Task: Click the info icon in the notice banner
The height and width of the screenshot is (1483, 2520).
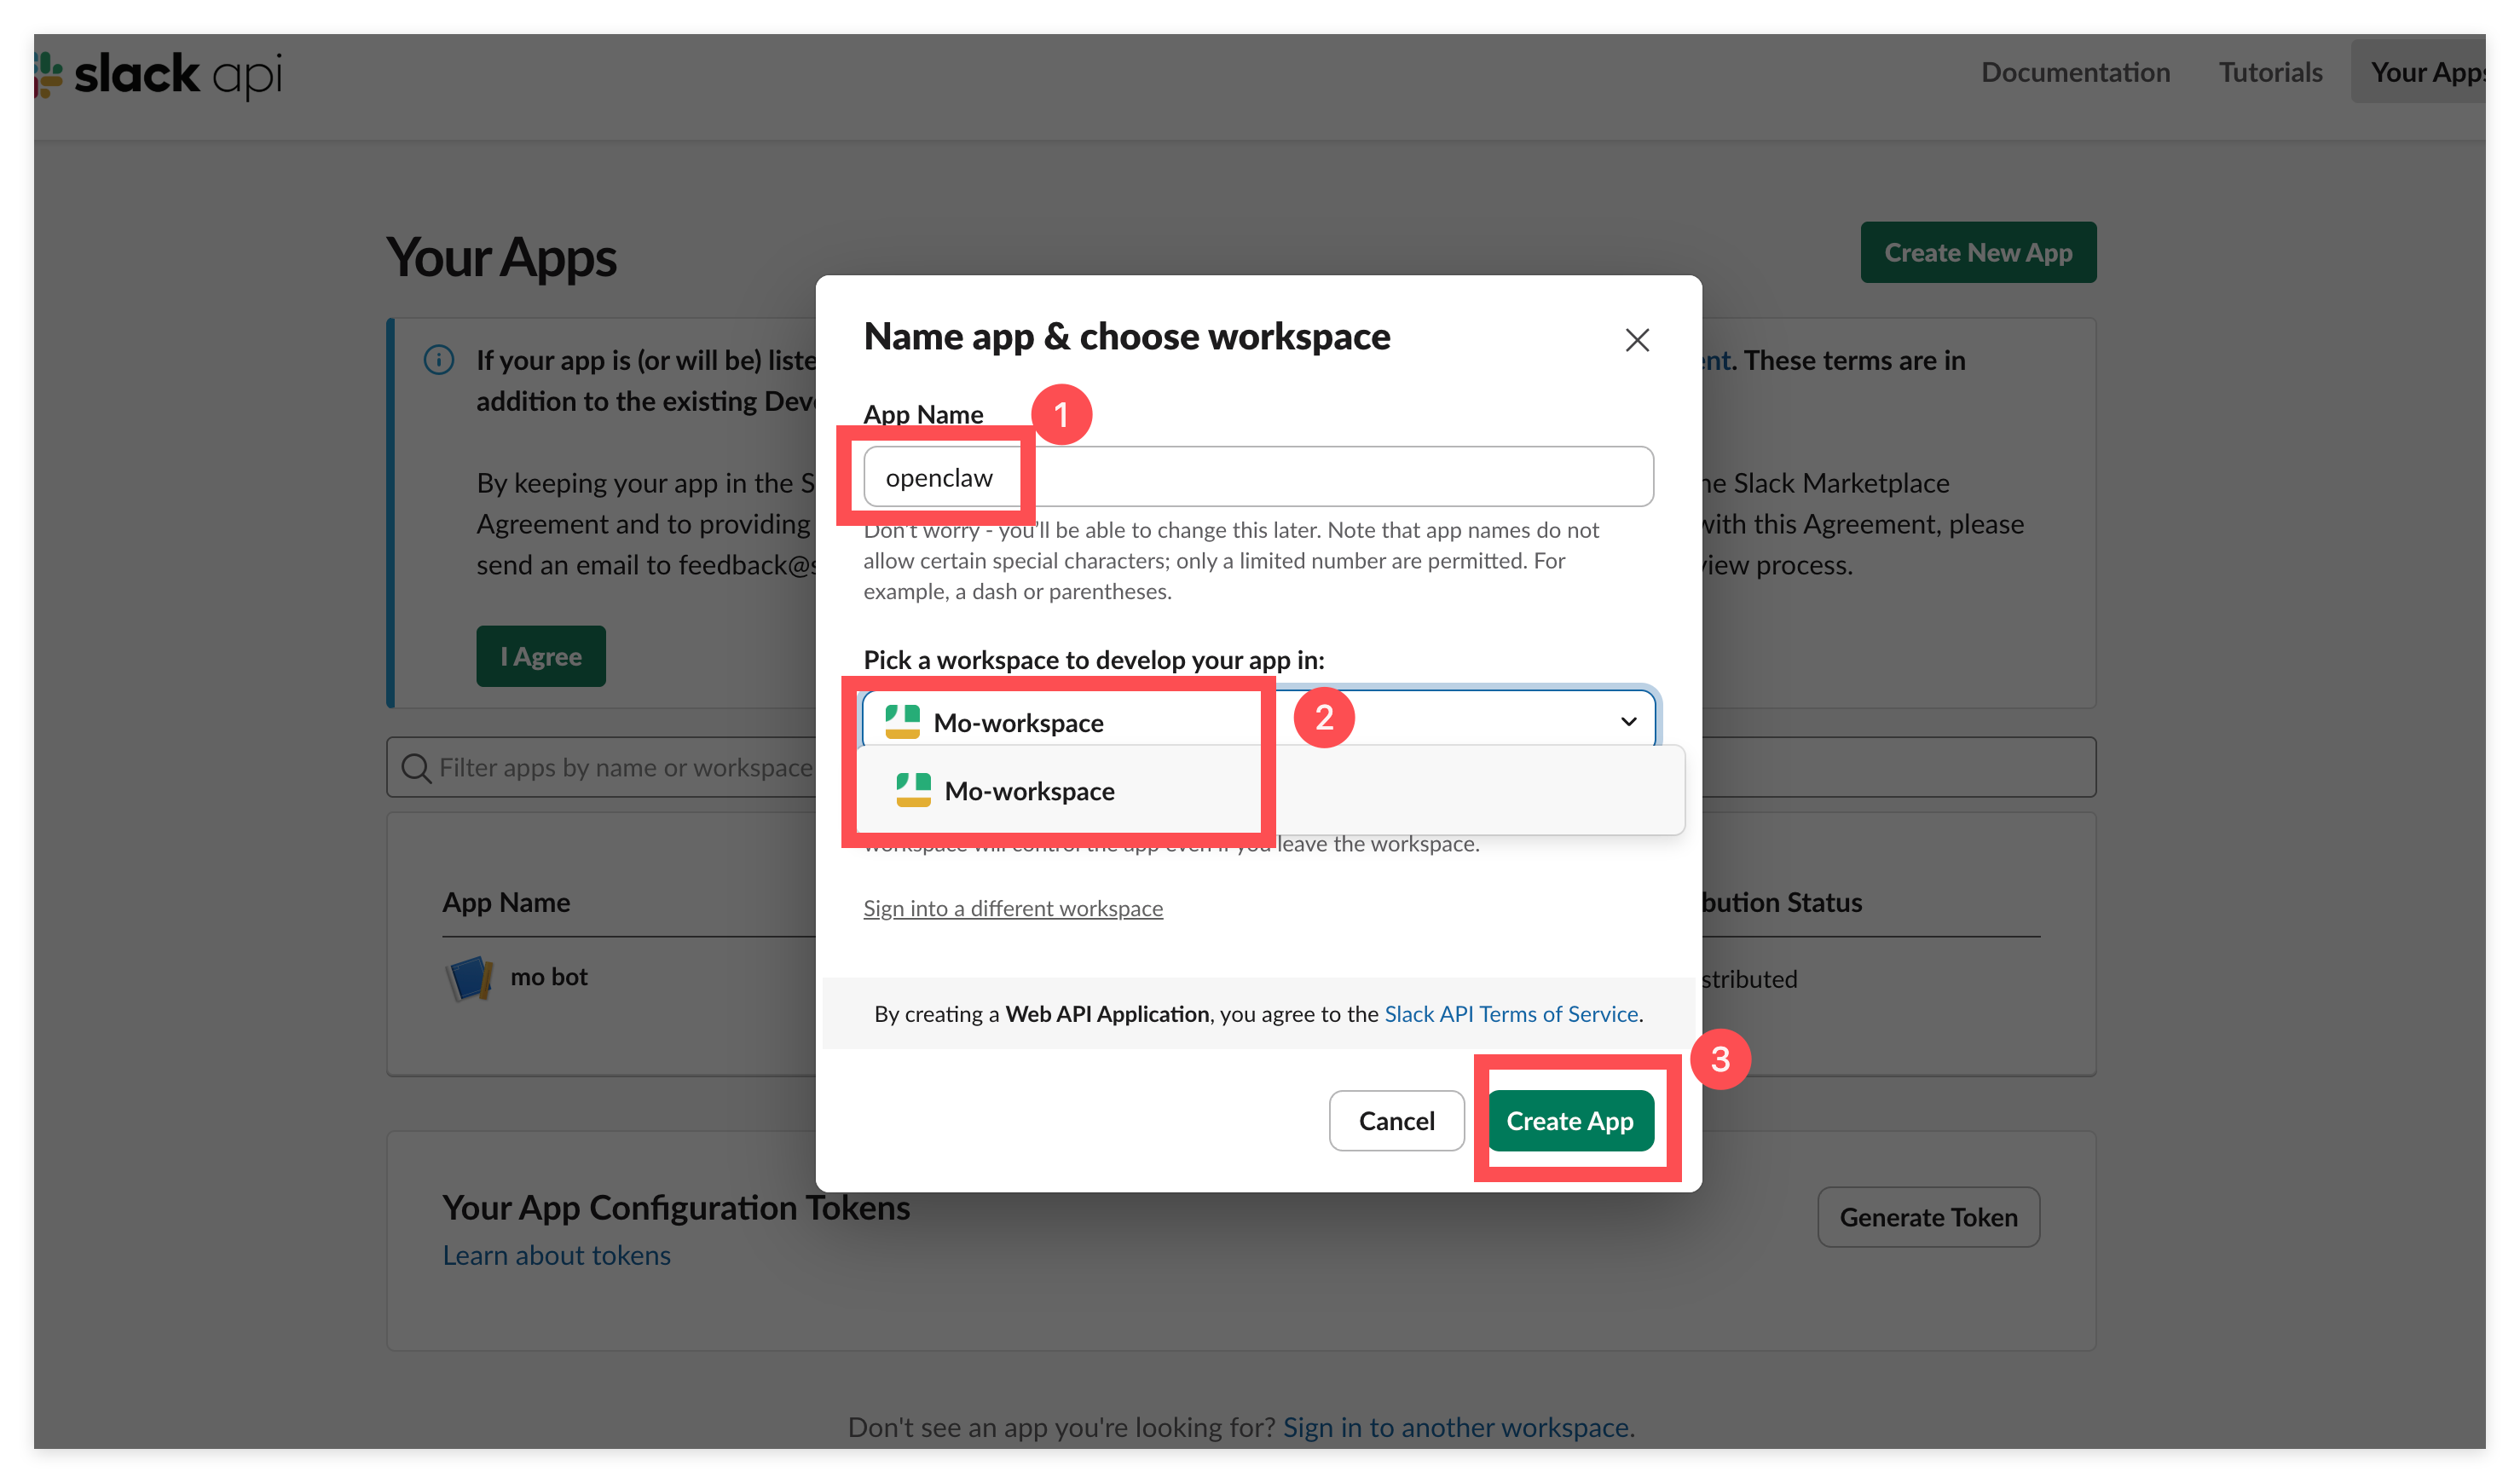Action: click(x=439, y=360)
